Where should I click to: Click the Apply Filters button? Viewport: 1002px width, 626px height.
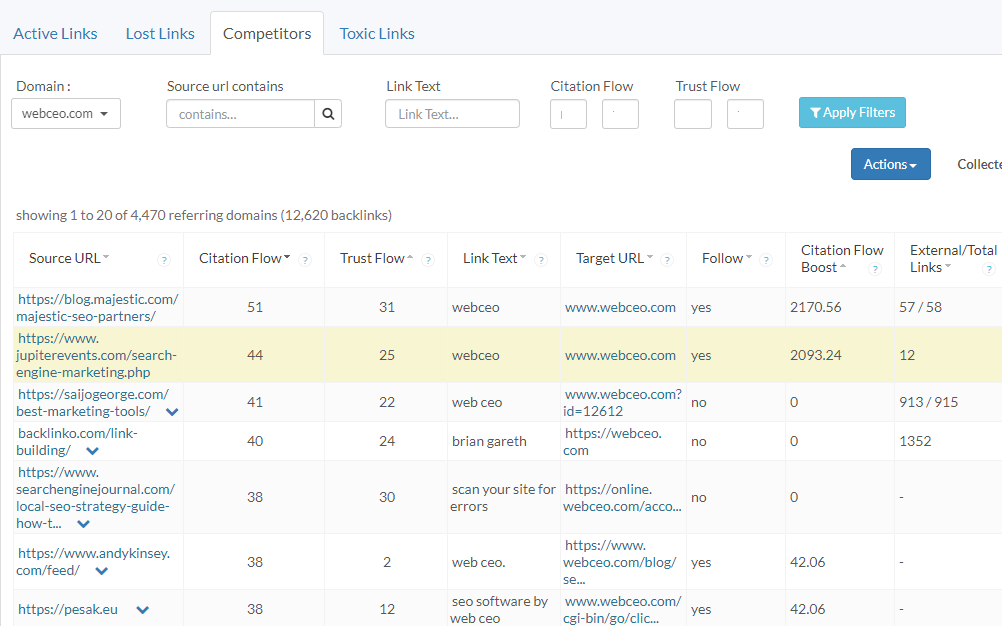click(x=852, y=112)
